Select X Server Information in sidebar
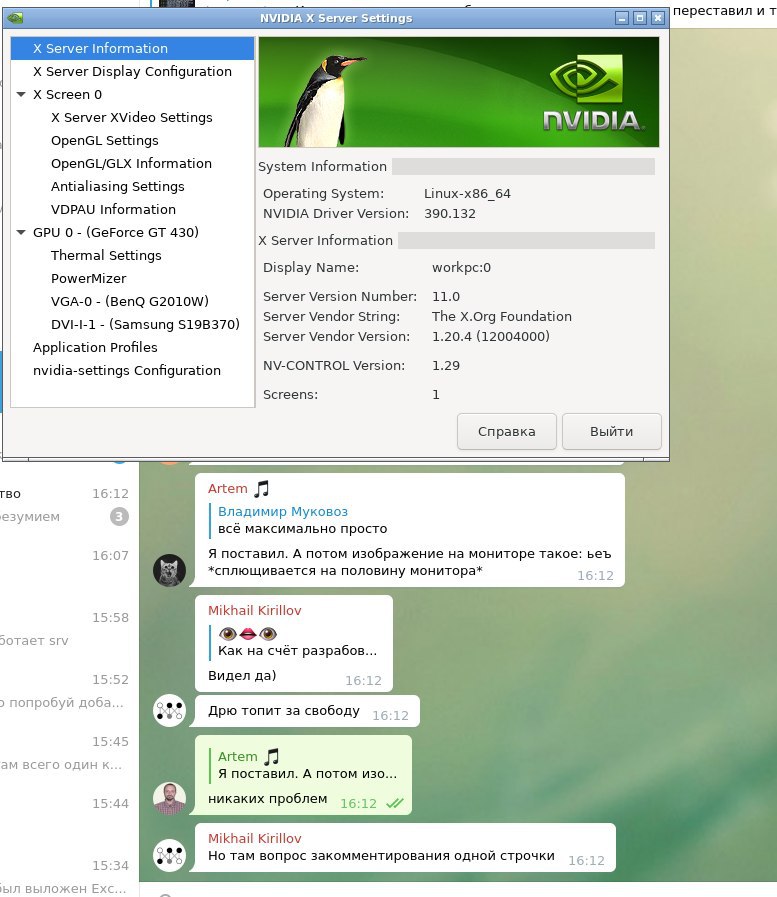The image size is (777, 897). coord(132,49)
